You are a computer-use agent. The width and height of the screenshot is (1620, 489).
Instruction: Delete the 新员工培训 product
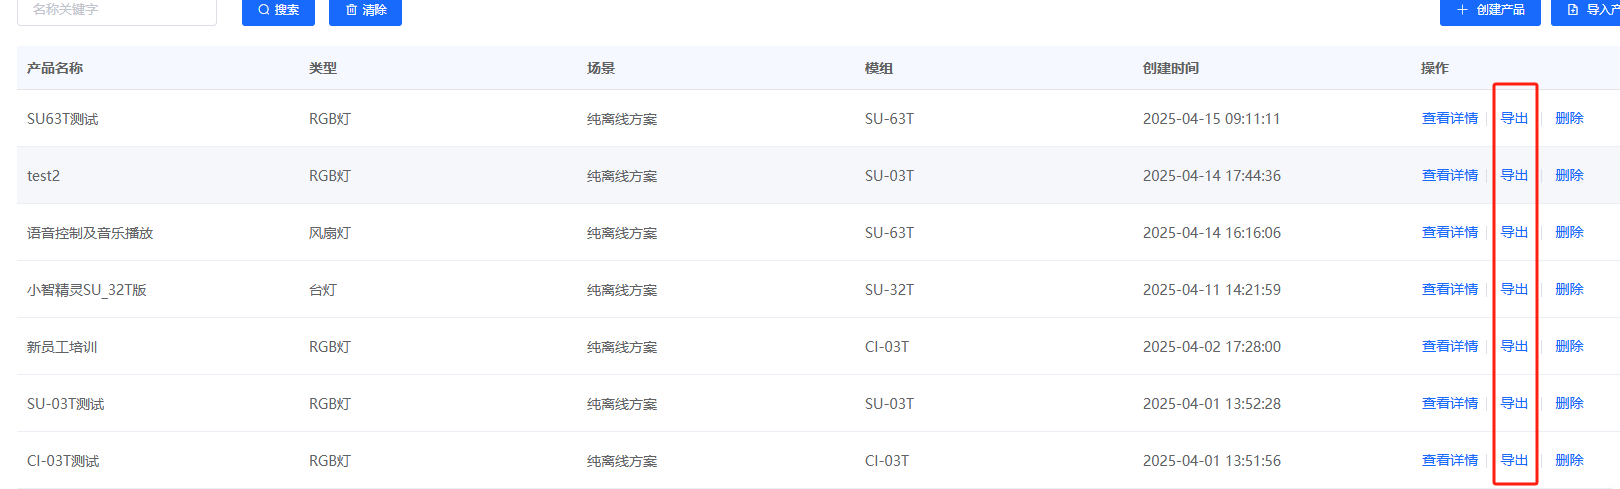(1569, 346)
